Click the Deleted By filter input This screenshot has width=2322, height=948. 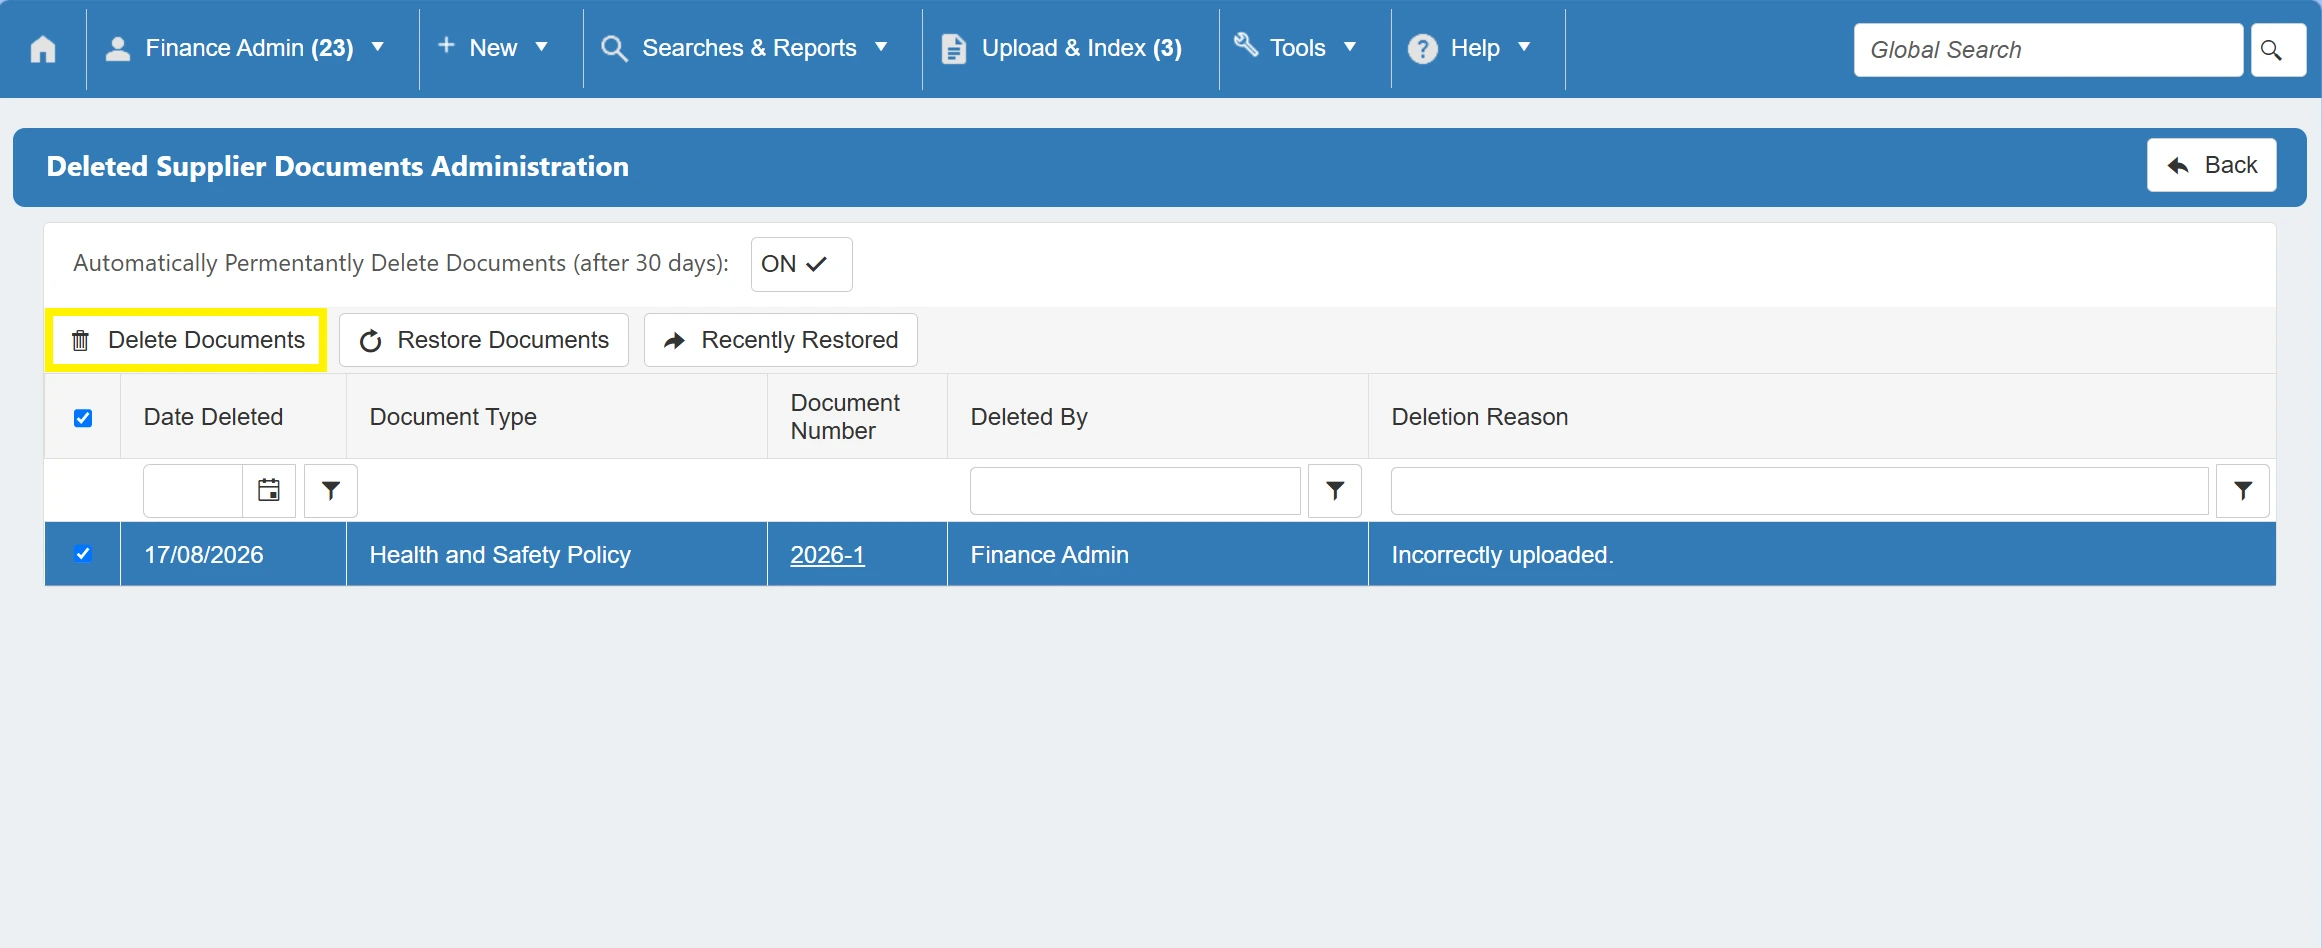(x=1135, y=491)
